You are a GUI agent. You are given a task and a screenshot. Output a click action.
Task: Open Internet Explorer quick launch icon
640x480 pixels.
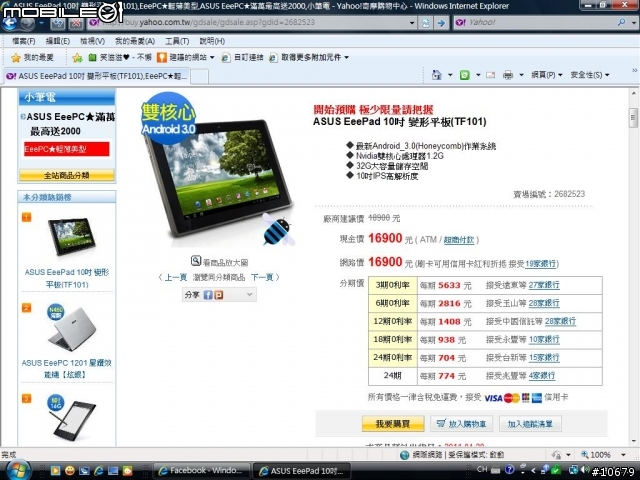[98, 471]
